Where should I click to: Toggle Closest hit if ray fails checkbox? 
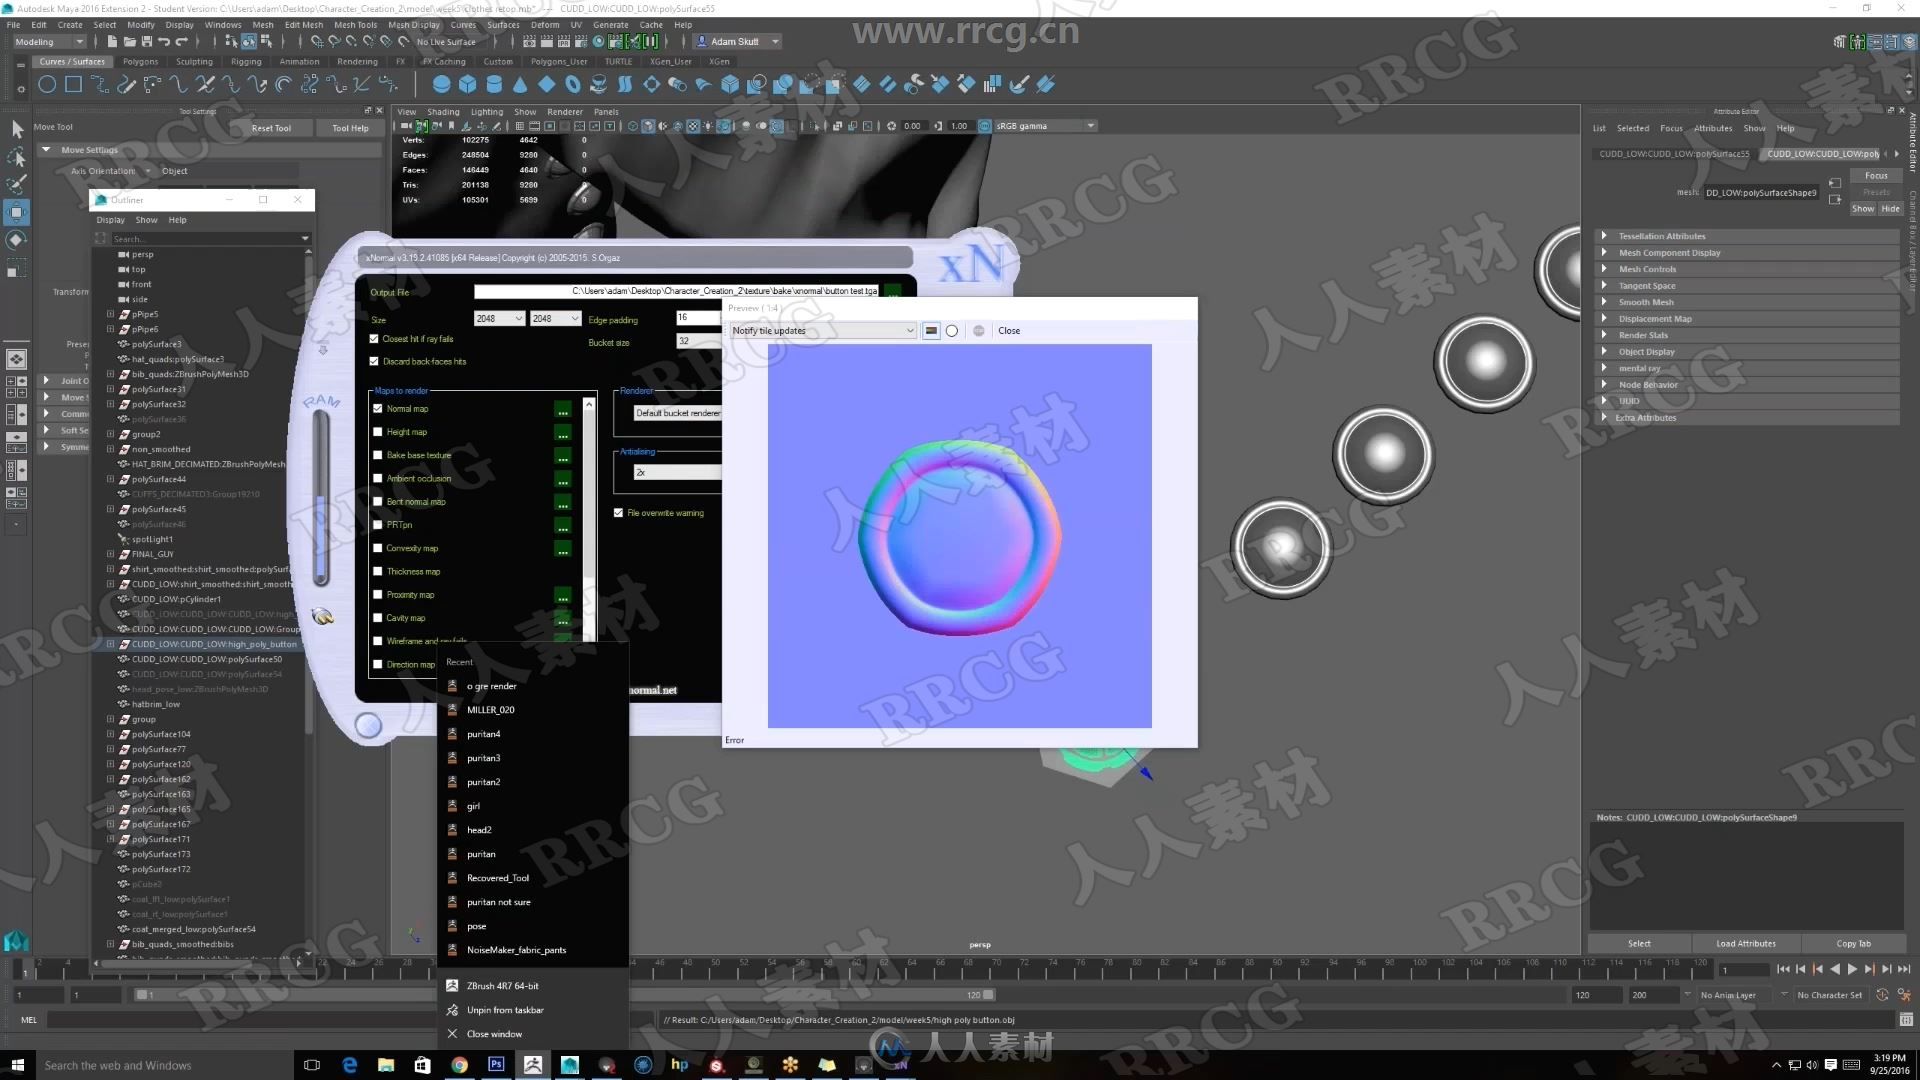374,339
